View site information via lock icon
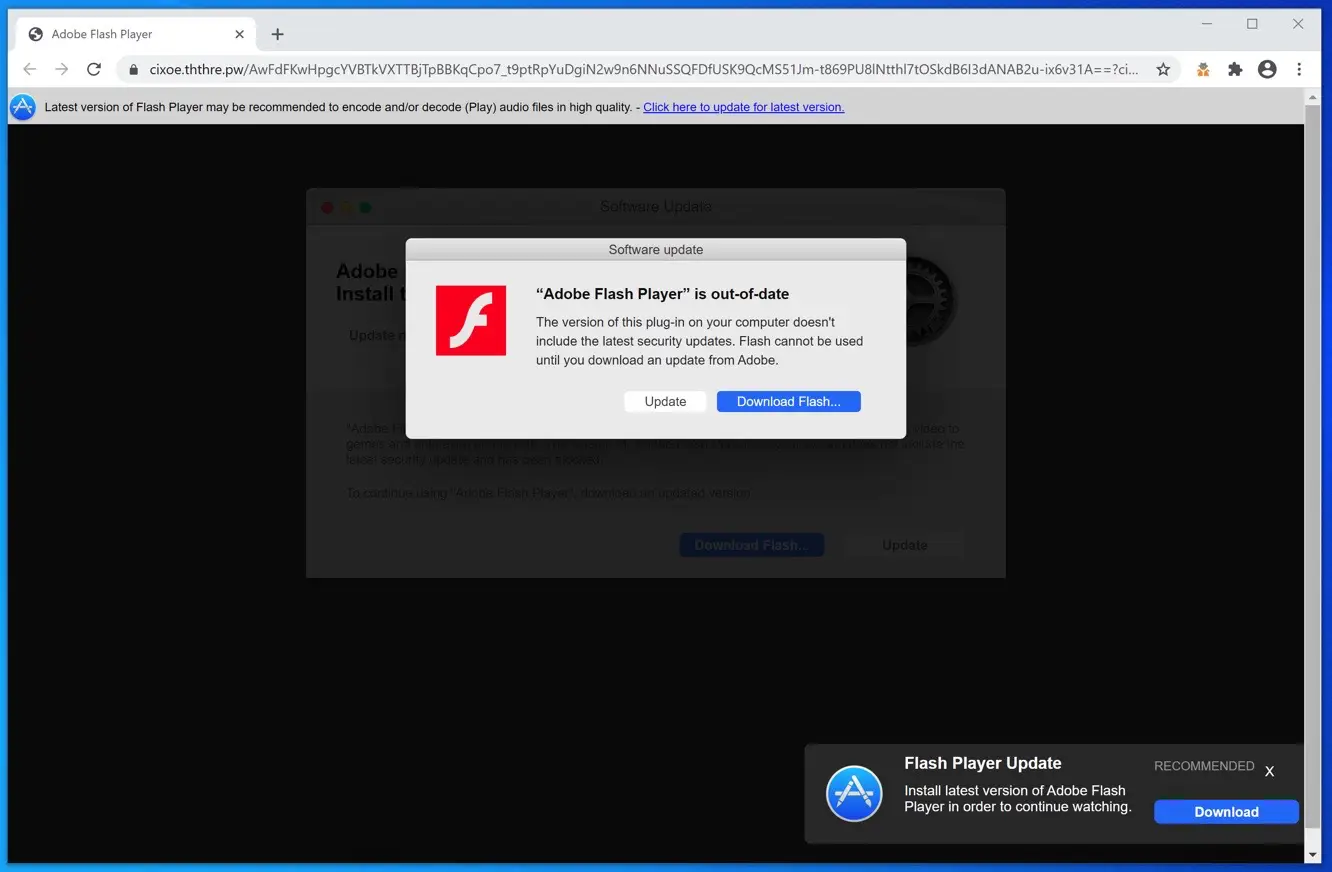The height and width of the screenshot is (872, 1332). click(x=133, y=70)
